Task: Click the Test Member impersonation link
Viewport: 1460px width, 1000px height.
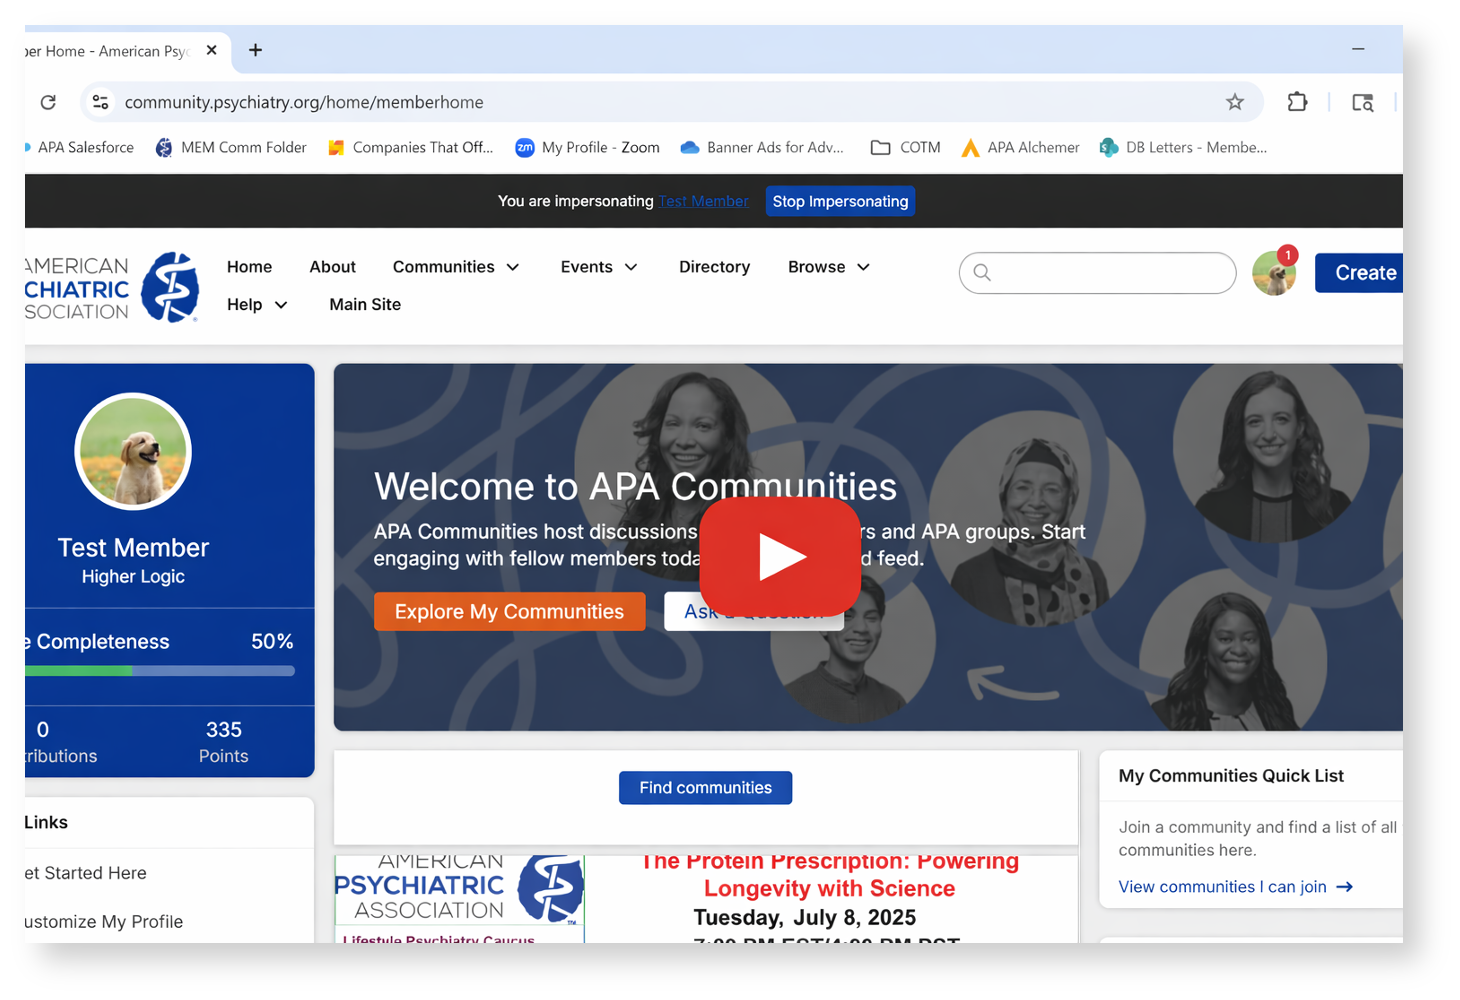Action: click(x=703, y=201)
